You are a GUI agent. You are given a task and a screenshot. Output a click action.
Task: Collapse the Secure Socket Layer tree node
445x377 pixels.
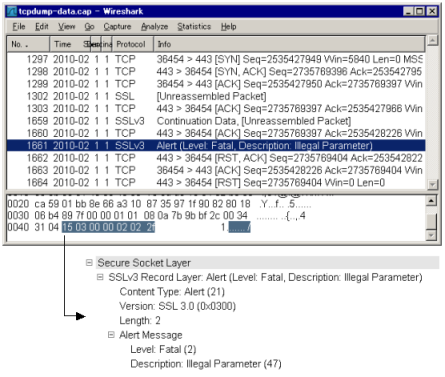click(x=89, y=263)
